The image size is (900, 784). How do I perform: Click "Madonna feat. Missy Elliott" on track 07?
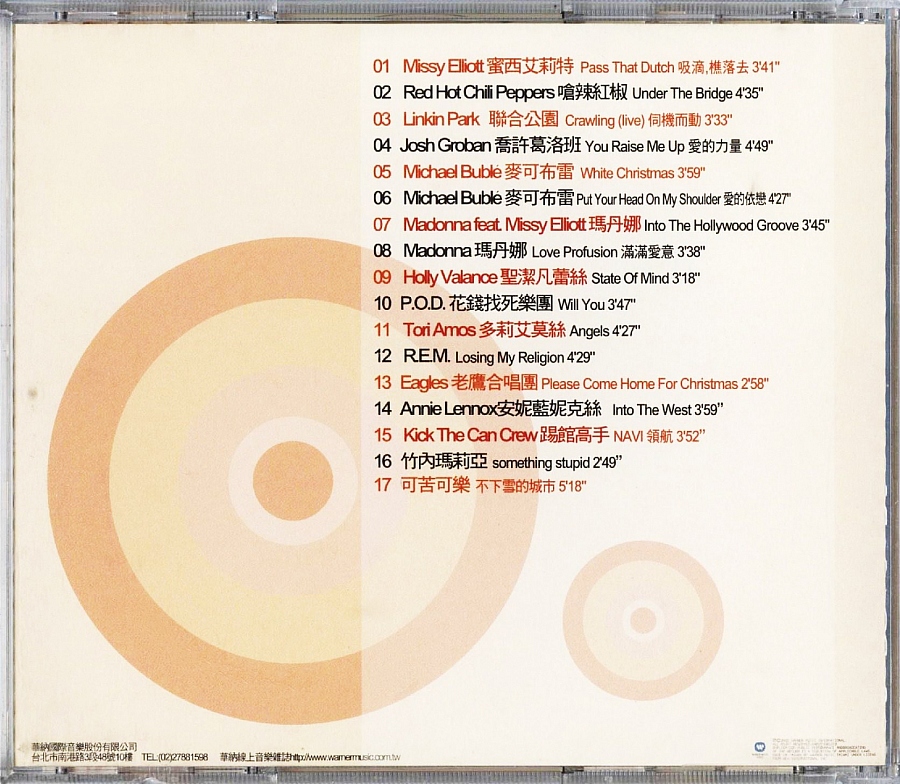coord(494,225)
